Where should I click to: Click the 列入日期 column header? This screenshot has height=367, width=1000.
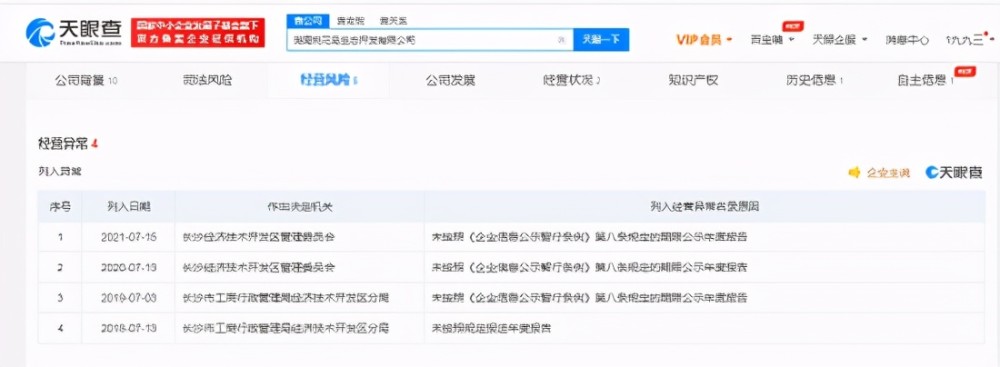[x=129, y=207]
